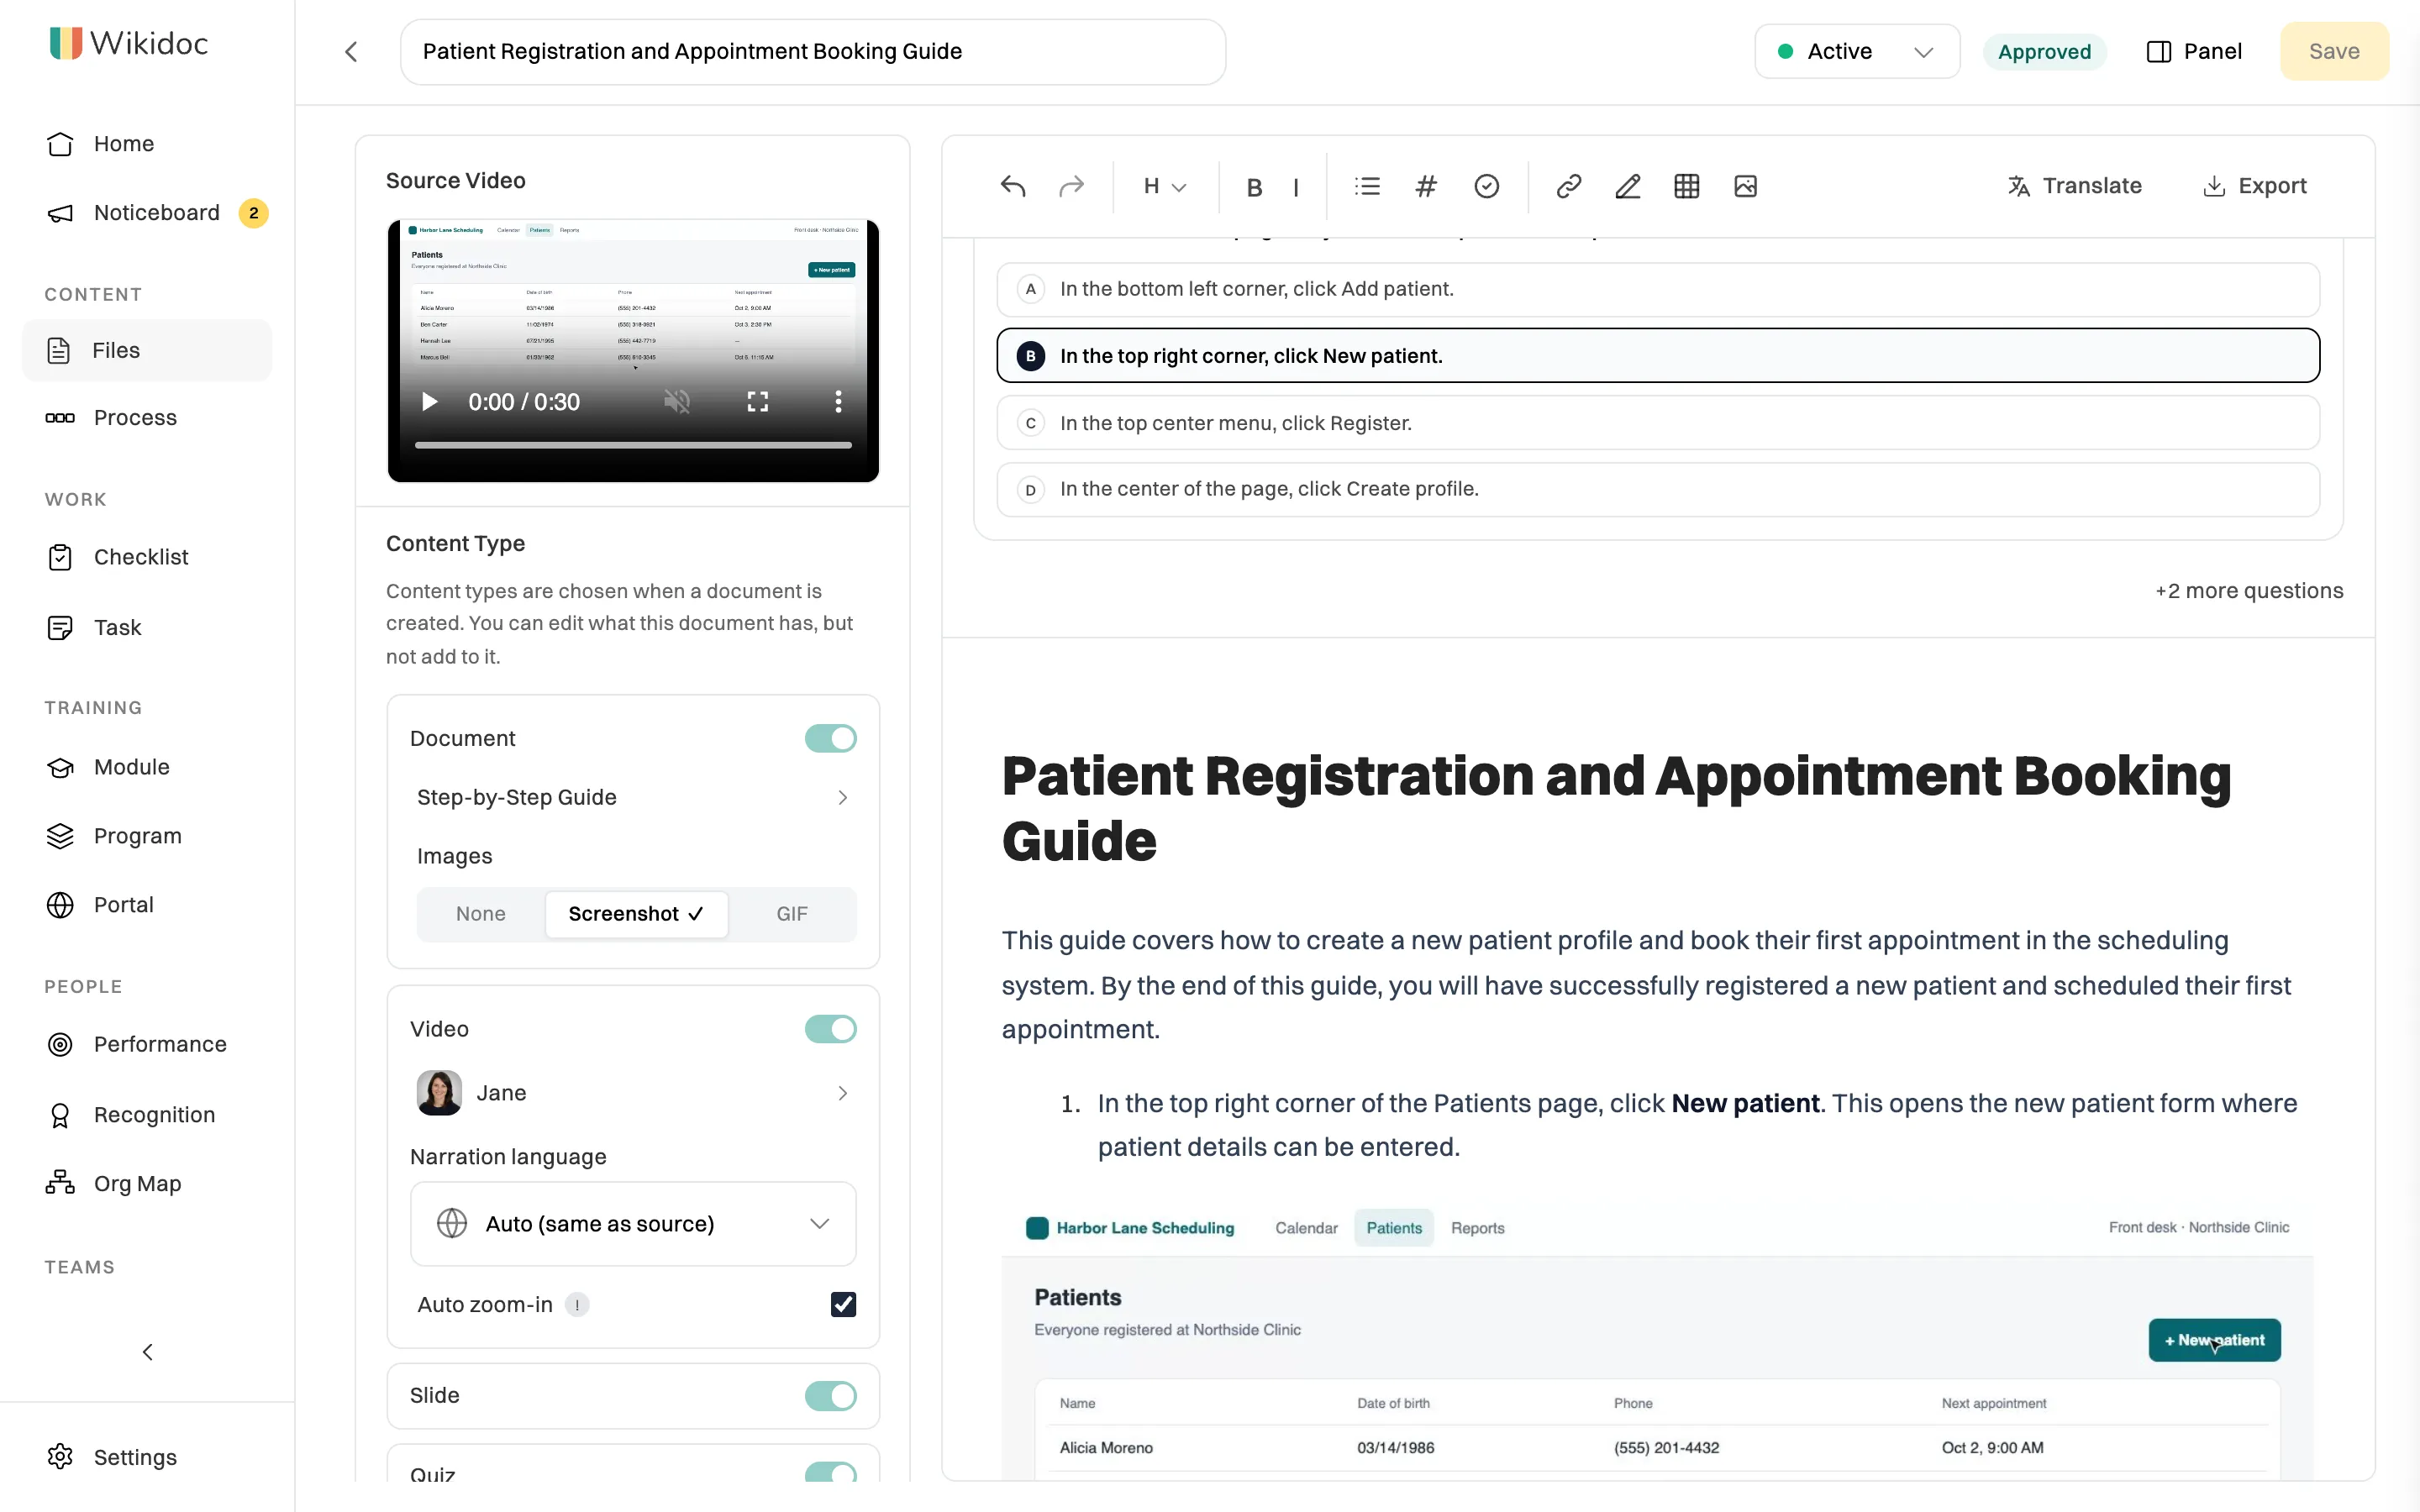Choose quiz answer A Add patient
Image resolution: width=2420 pixels, height=1512 pixels.
[1658, 289]
